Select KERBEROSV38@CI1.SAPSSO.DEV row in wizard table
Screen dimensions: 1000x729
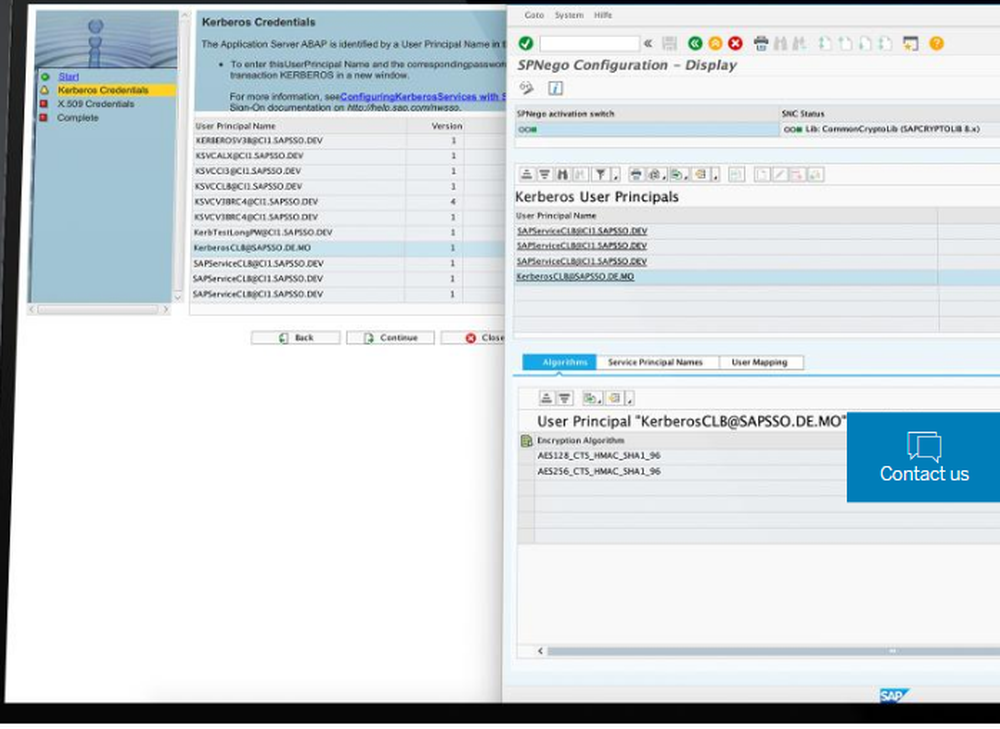pos(349,140)
